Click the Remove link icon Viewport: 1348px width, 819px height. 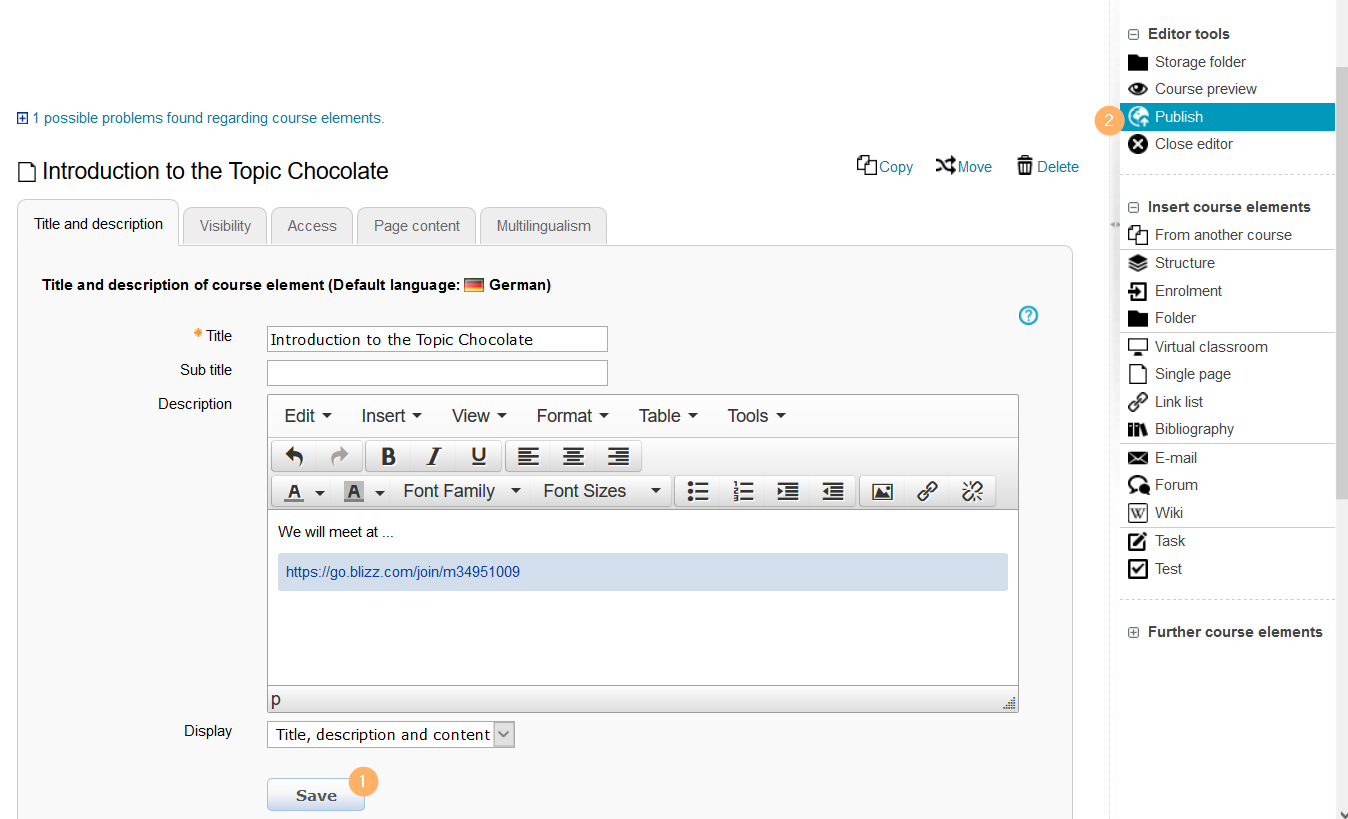972,492
